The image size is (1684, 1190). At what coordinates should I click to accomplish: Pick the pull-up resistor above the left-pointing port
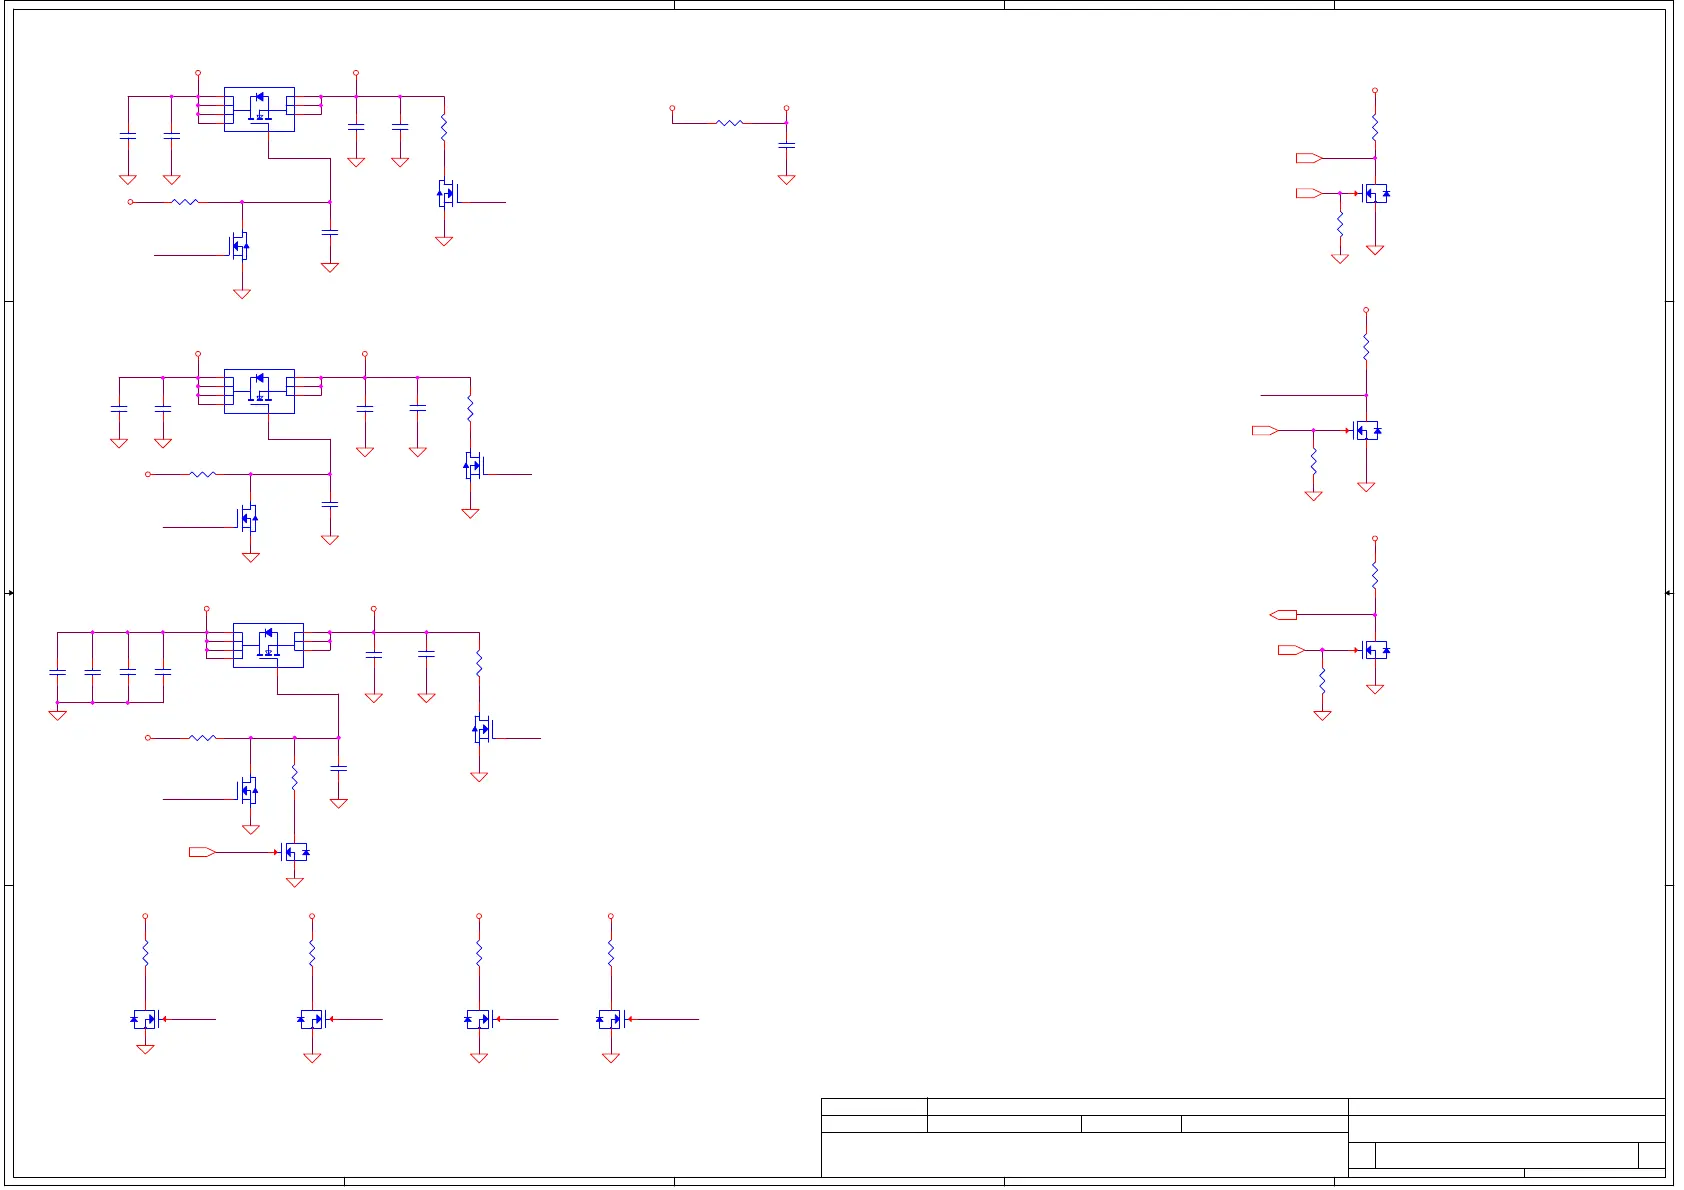pyautogui.click(x=1375, y=576)
